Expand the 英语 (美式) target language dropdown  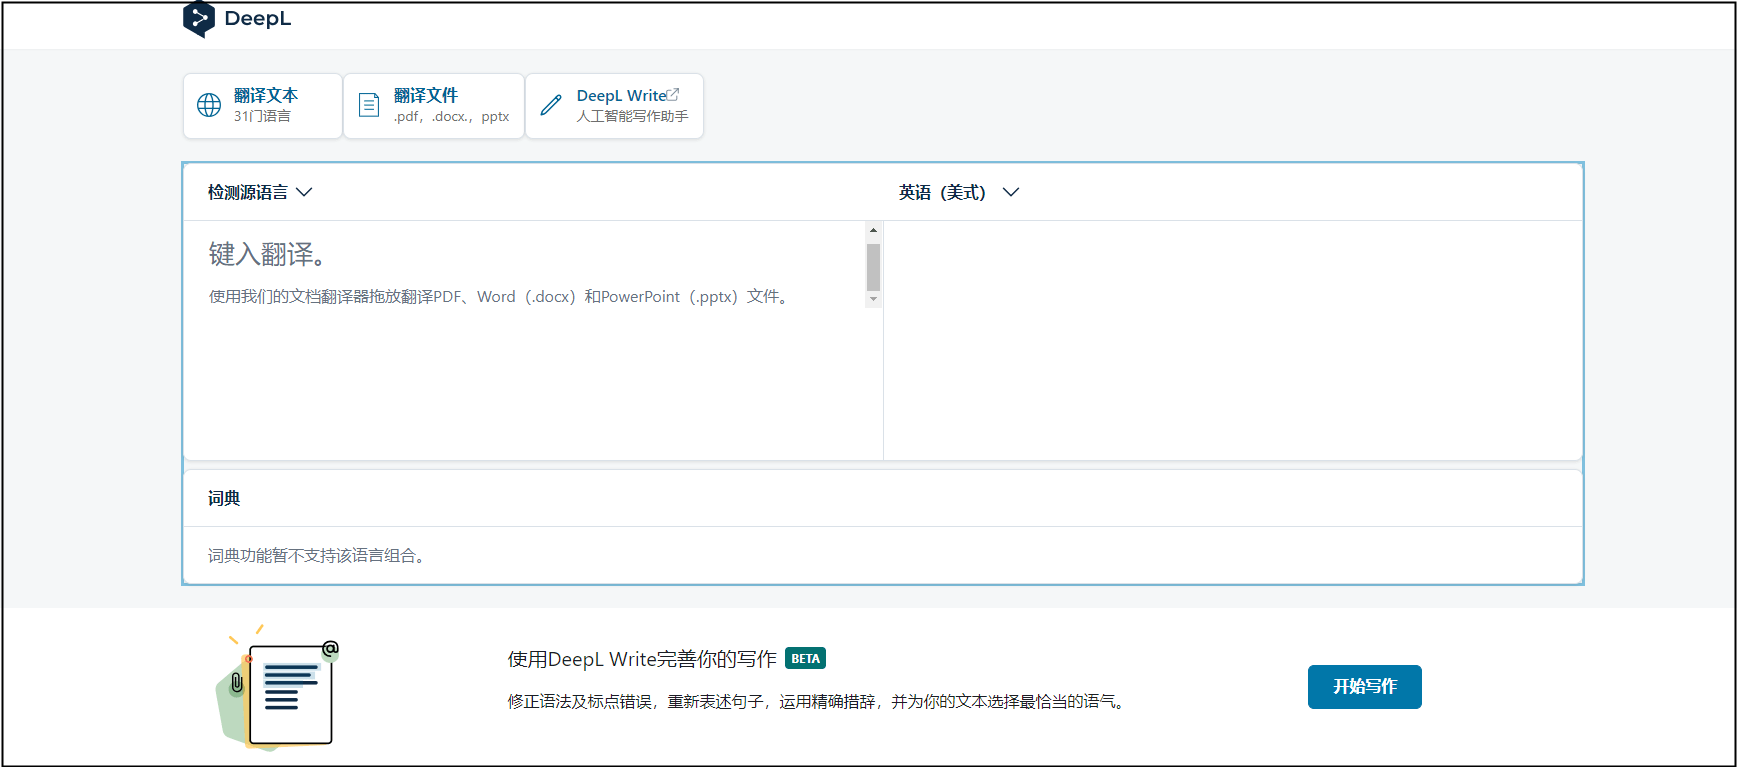(942, 192)
